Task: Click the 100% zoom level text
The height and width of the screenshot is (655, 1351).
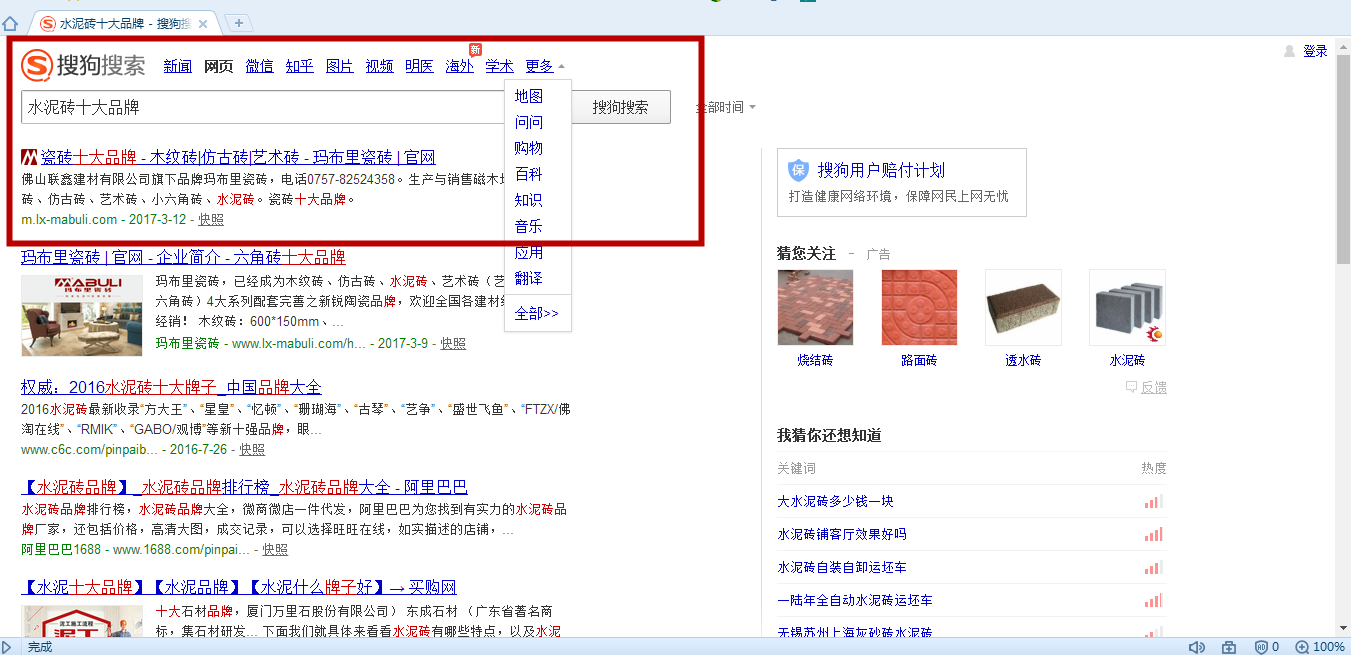Action: tap(1329, 647)
